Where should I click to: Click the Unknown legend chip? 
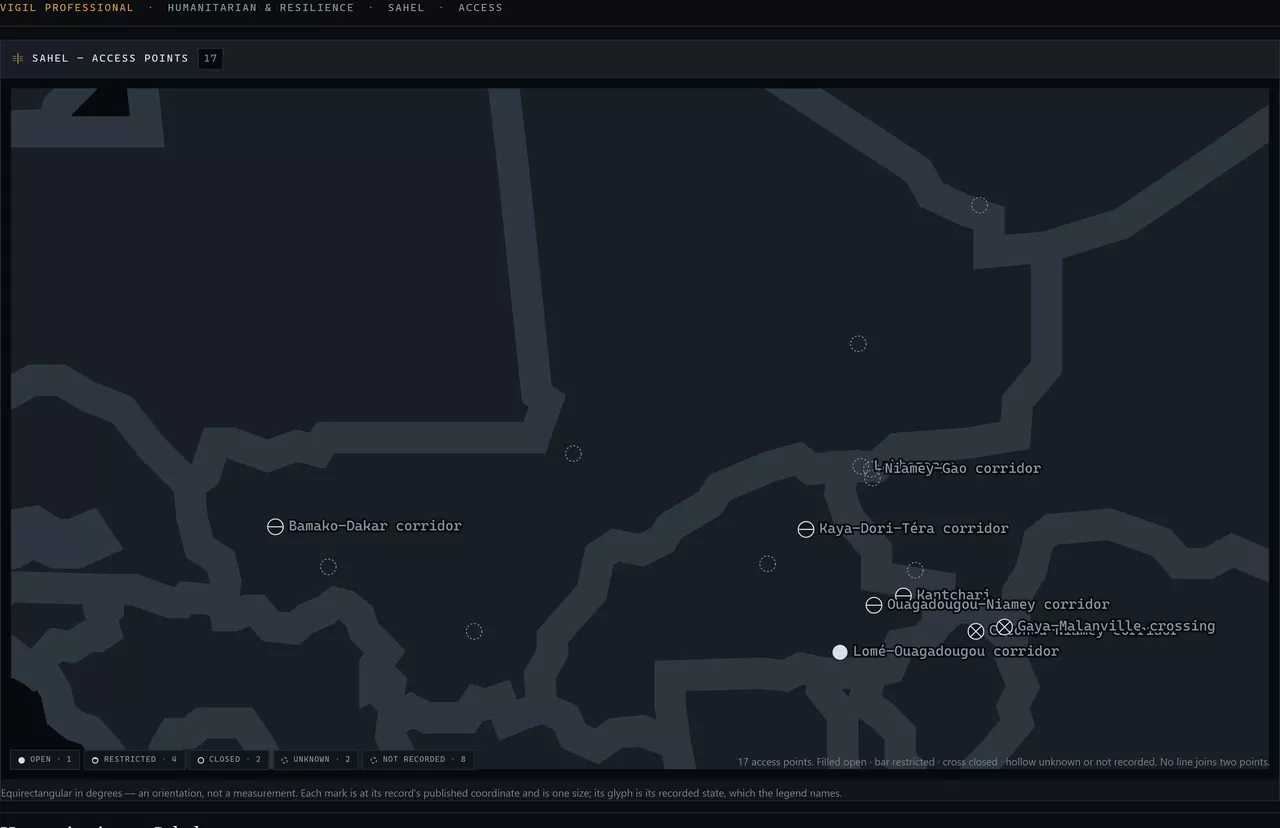[x=316, y=760]
